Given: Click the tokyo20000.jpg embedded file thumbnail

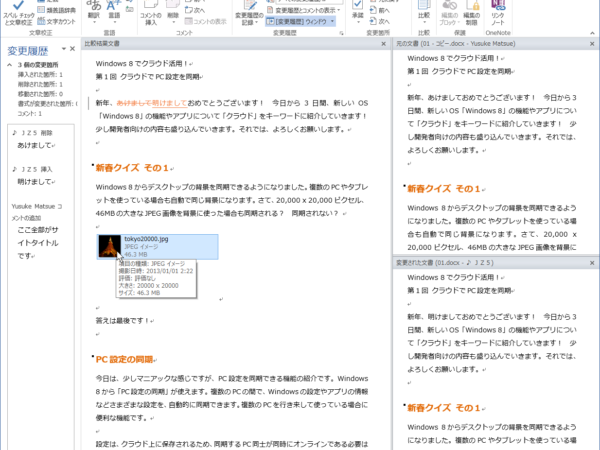Looking at the screenshot, I should click(x=109, y=246).
